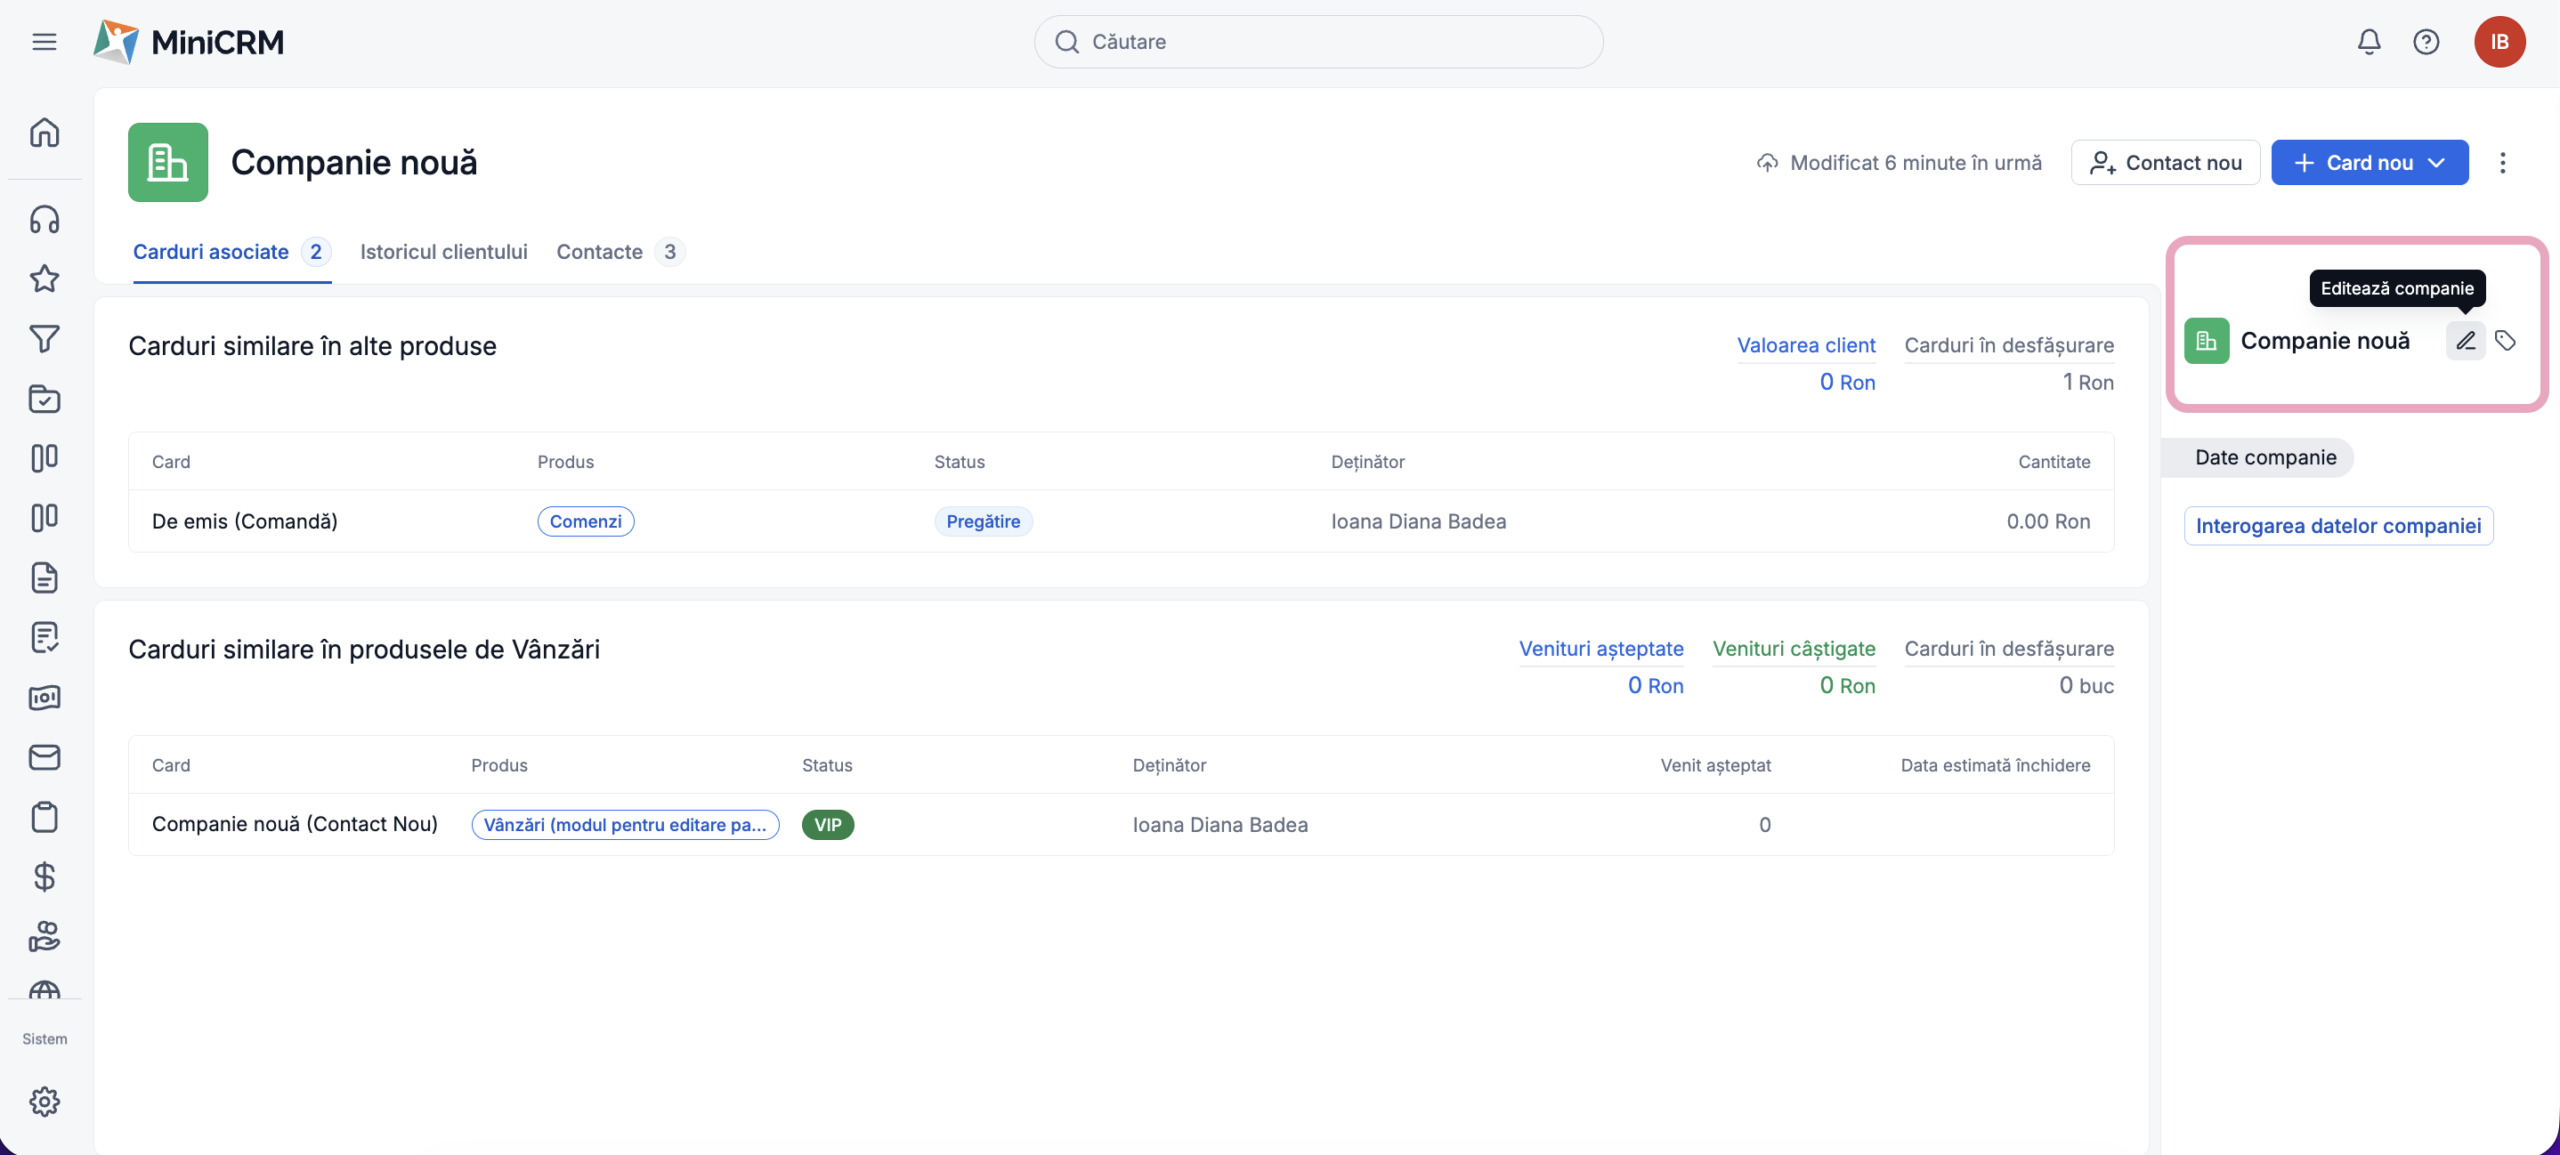Open the headset support icon

tap(44, 219)
